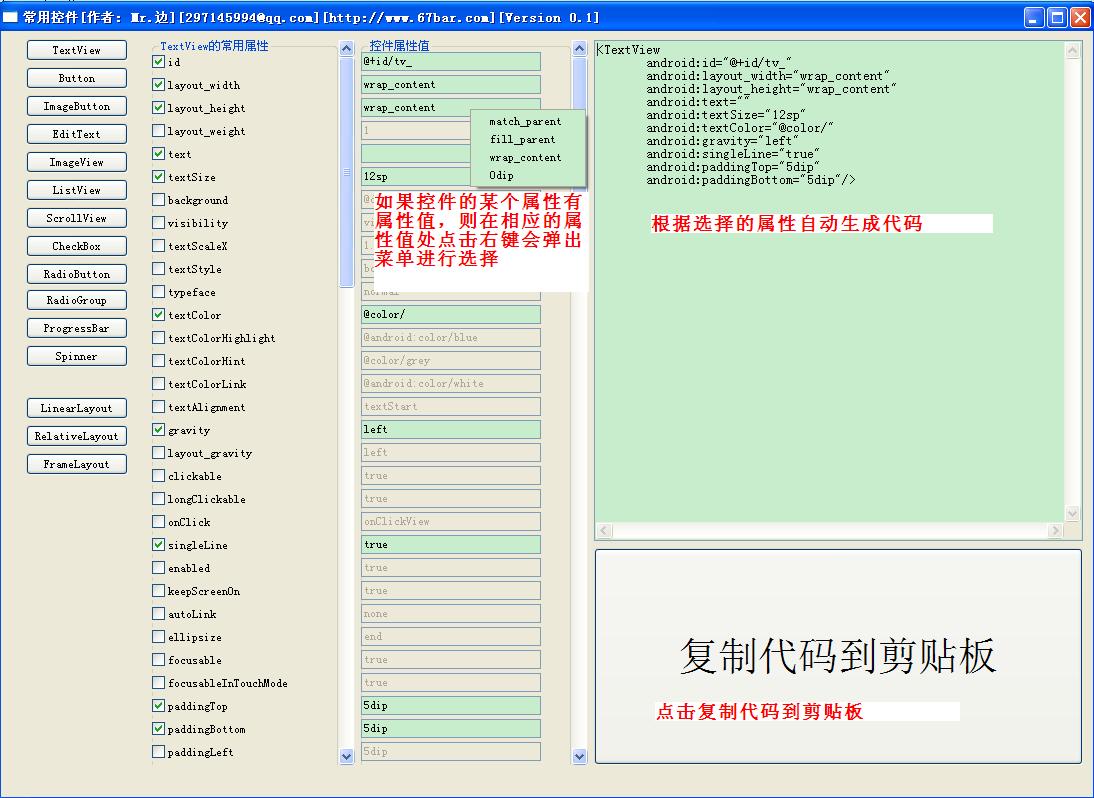Check the paddingLeft checkbox
This screenshot has width=1094, height=798.
point(158,752)
